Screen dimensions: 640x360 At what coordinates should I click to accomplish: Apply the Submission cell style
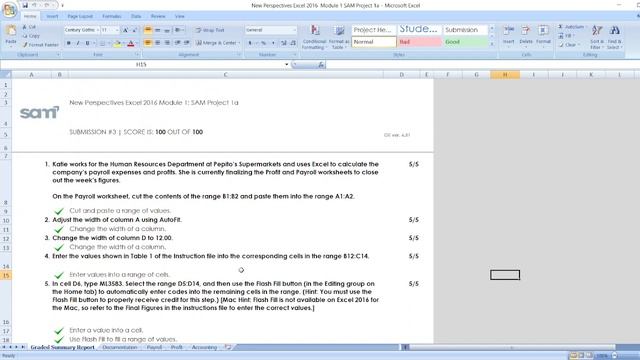click(x=464, y=30)
